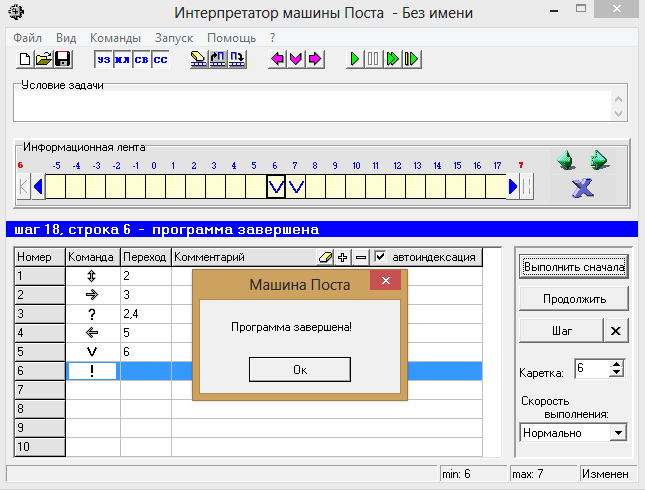The height and width of the screenshot is (490, 645).
Task: Insert move-left command with magenta left arrow
Action: 277,59
